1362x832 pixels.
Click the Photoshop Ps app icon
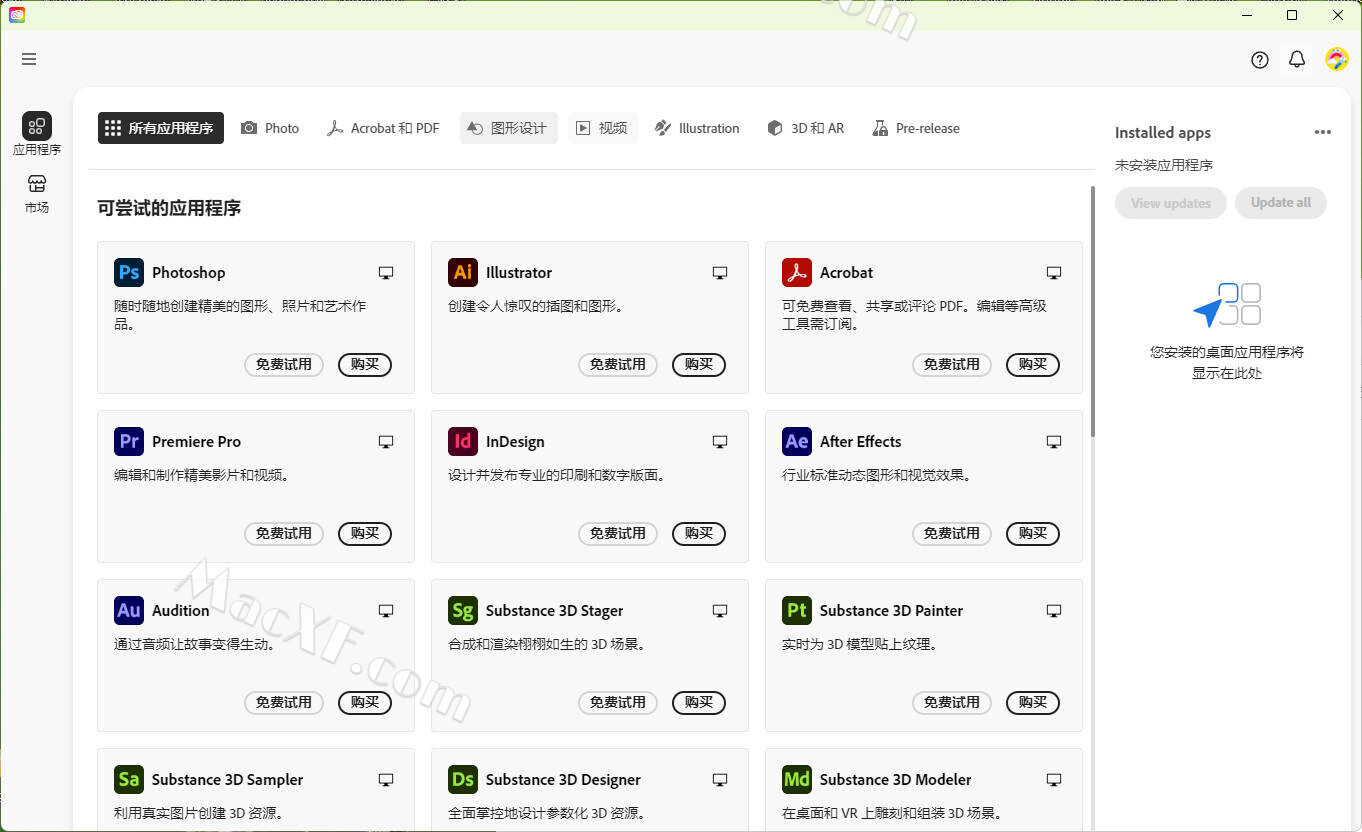pos(129,272)
